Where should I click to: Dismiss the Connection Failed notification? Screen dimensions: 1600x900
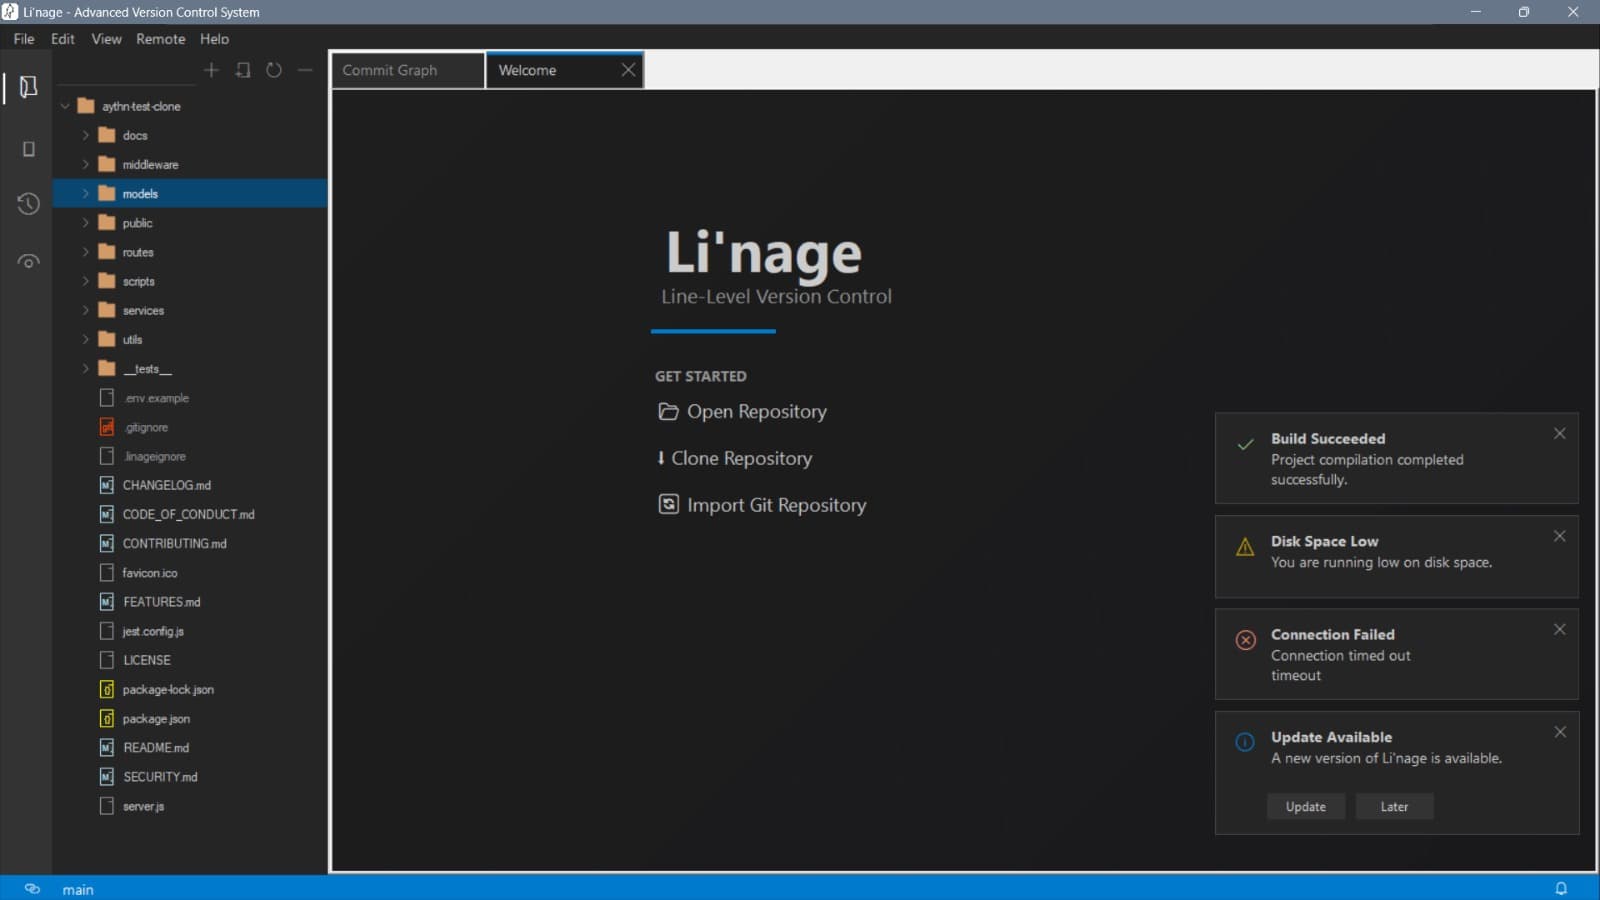pyautogui.click(x=1559, y=629)
